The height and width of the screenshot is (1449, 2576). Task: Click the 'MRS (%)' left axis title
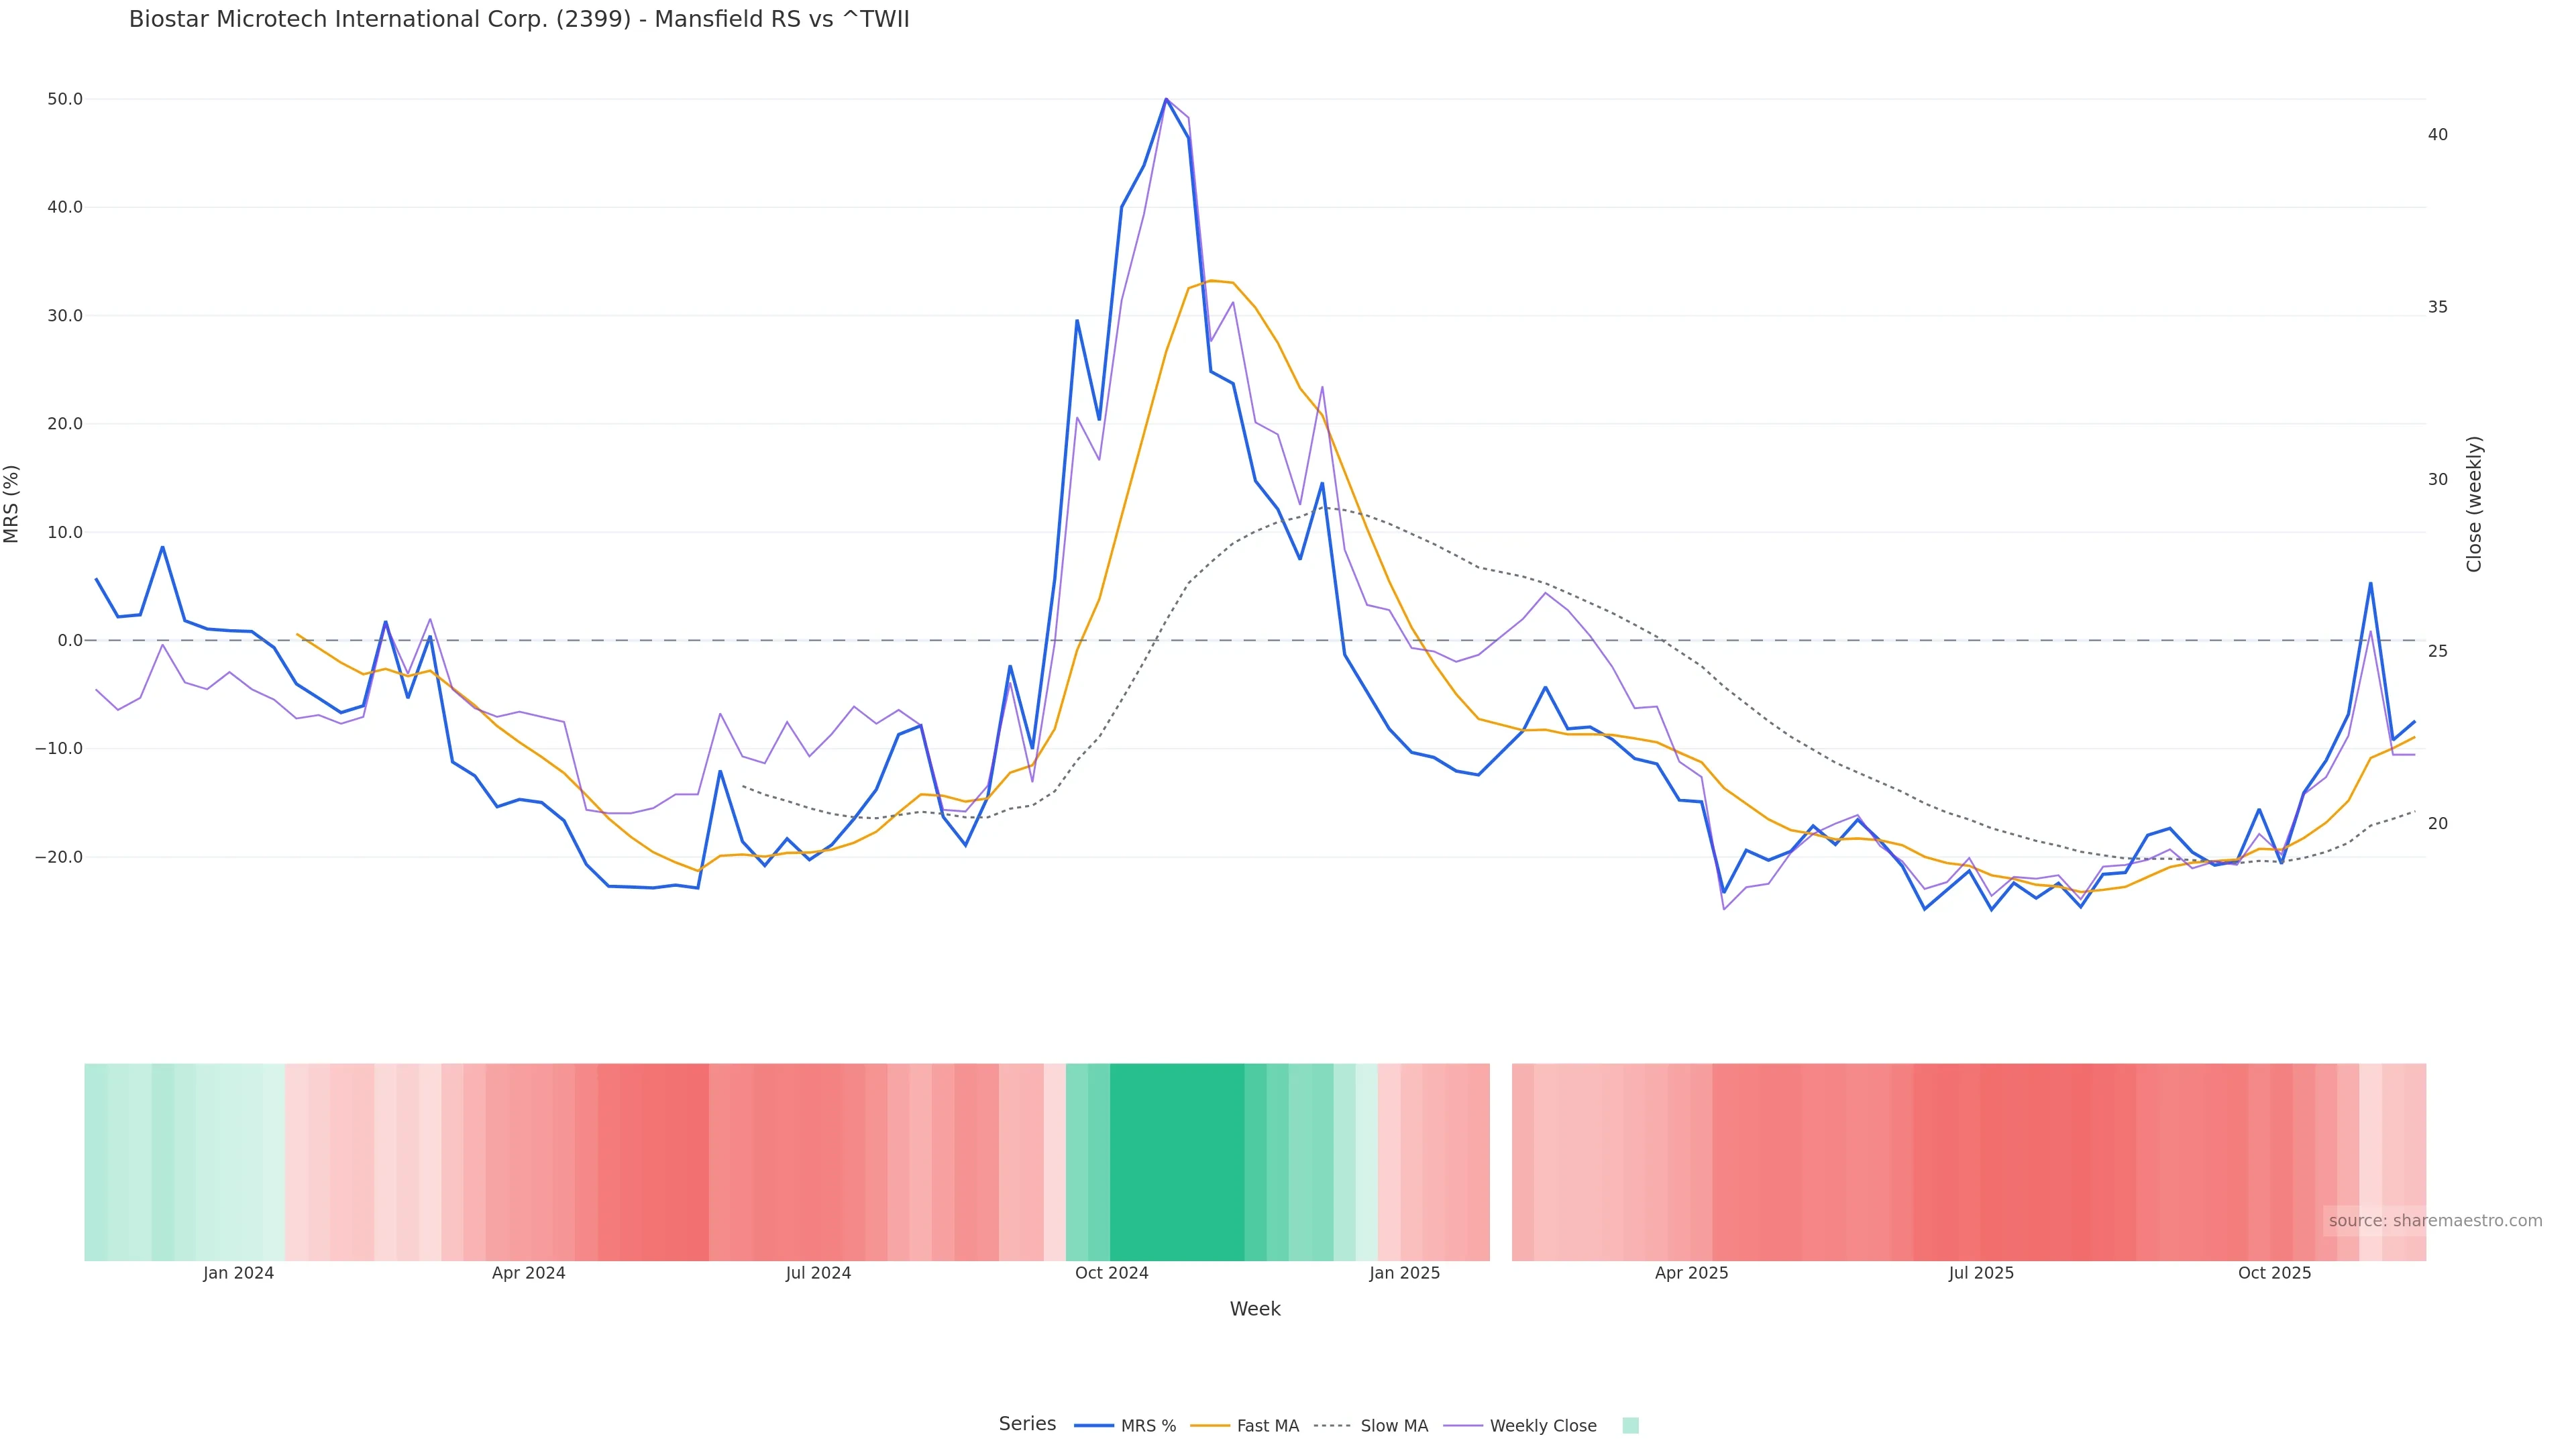[x=12, y=504]
